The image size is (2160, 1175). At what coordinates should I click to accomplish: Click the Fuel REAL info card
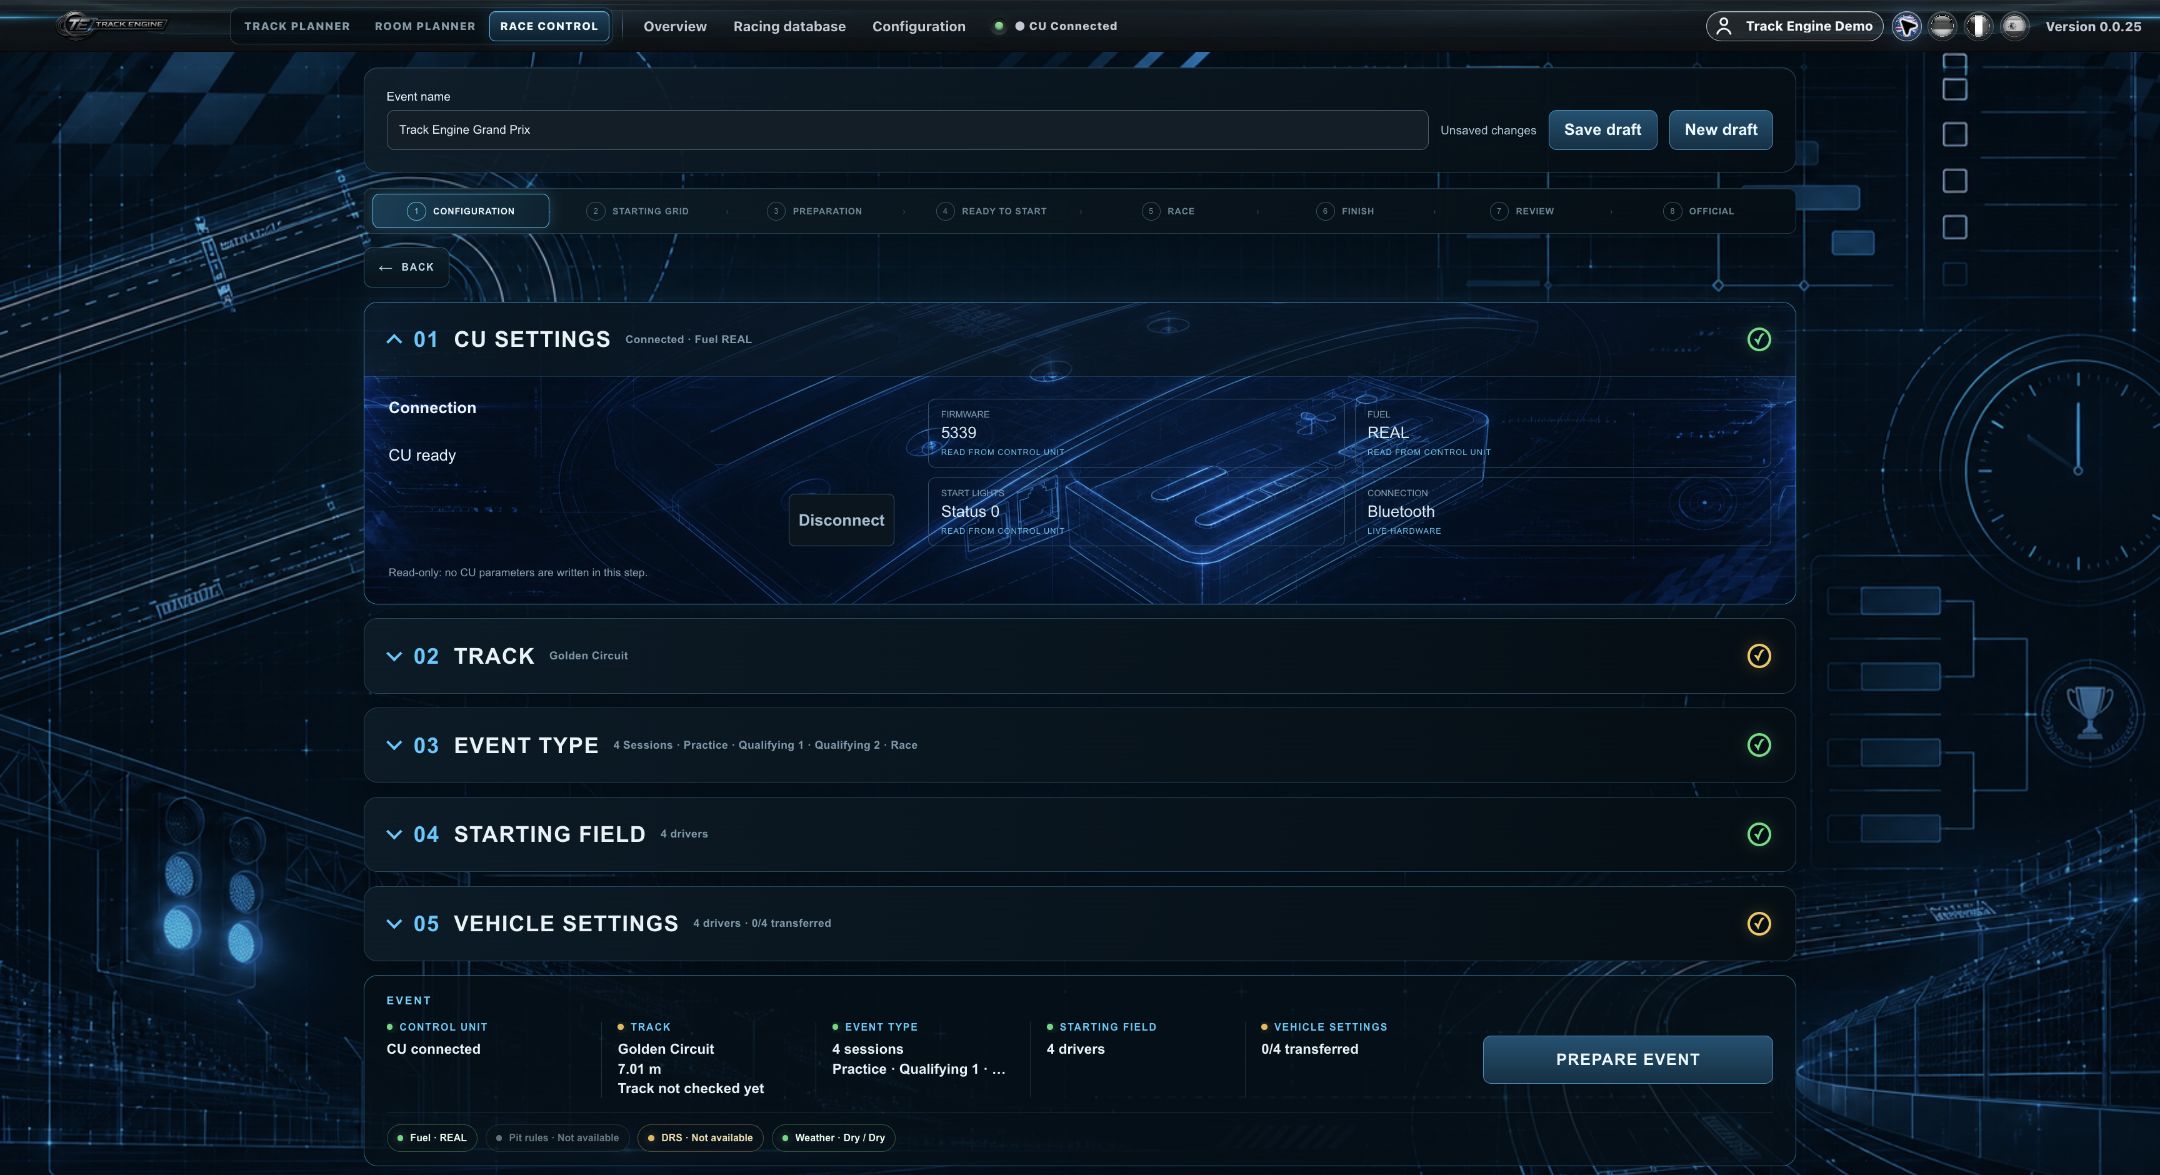click(1562, 433)
